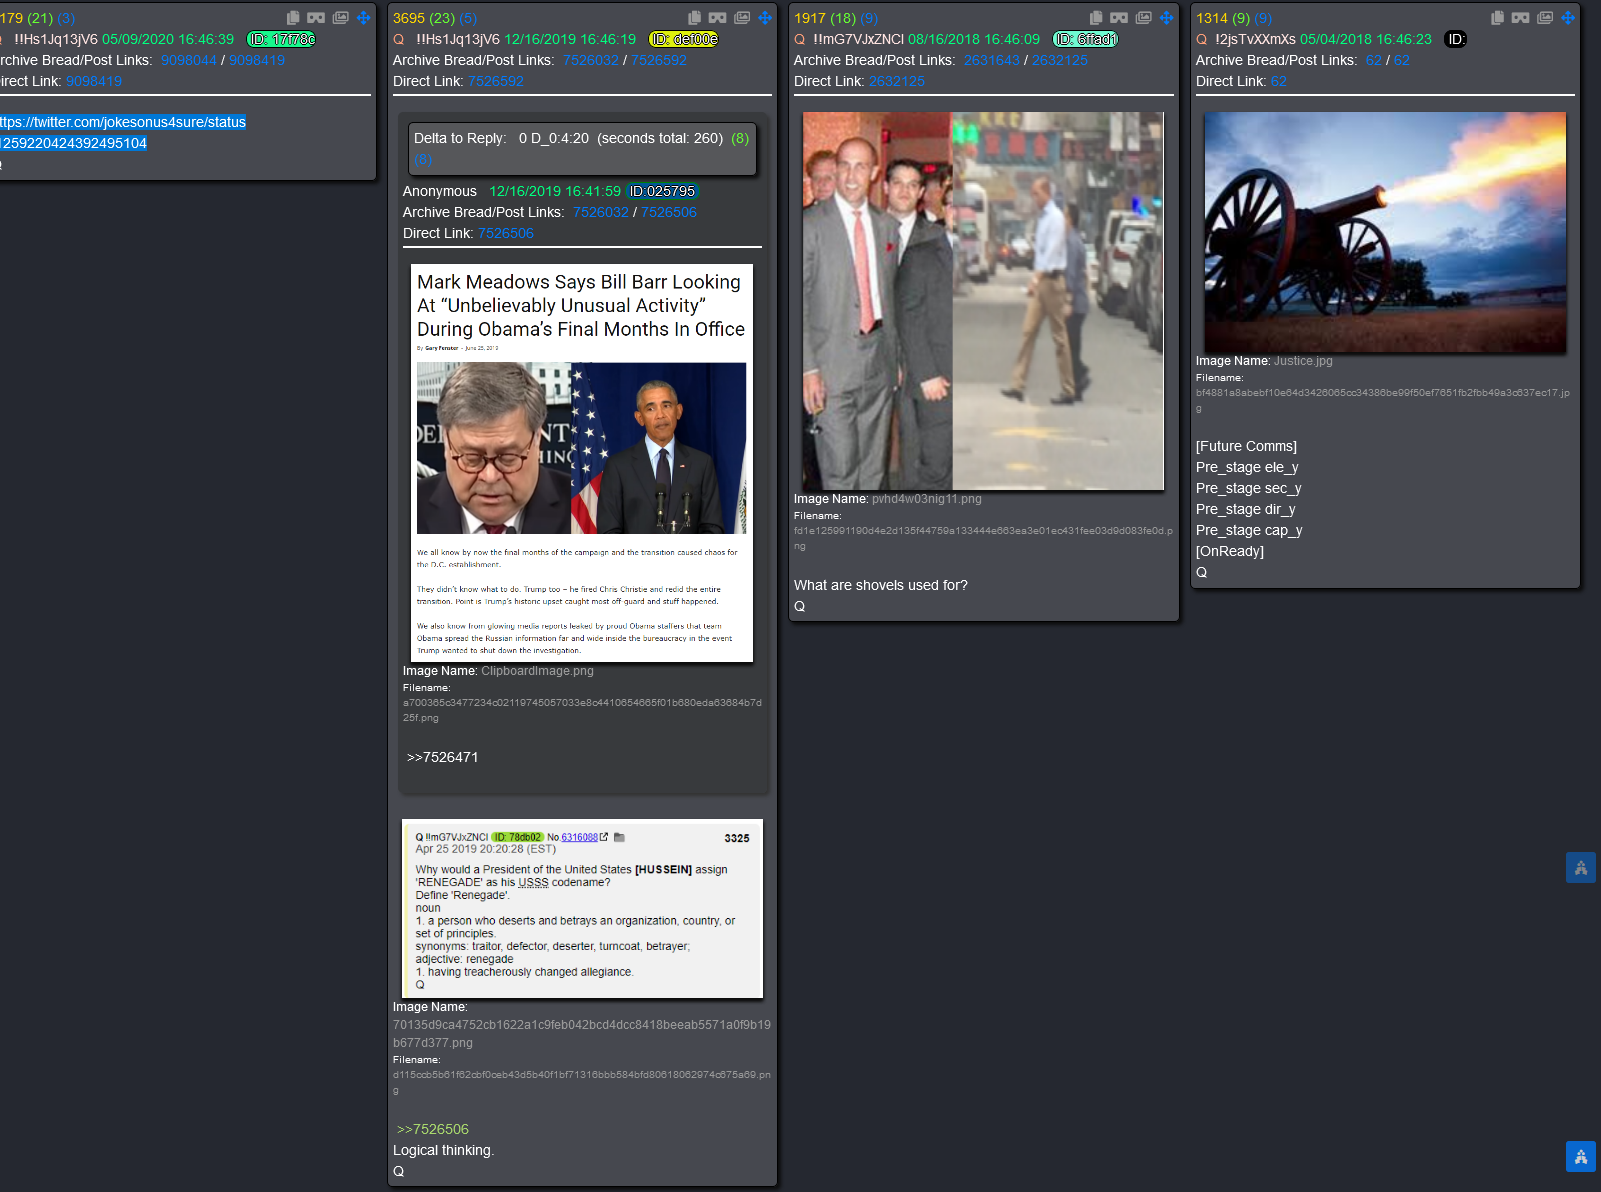Open images icon on post 3695
This screenshot has width=1601, height=1192.
click(x=742, y=18)
